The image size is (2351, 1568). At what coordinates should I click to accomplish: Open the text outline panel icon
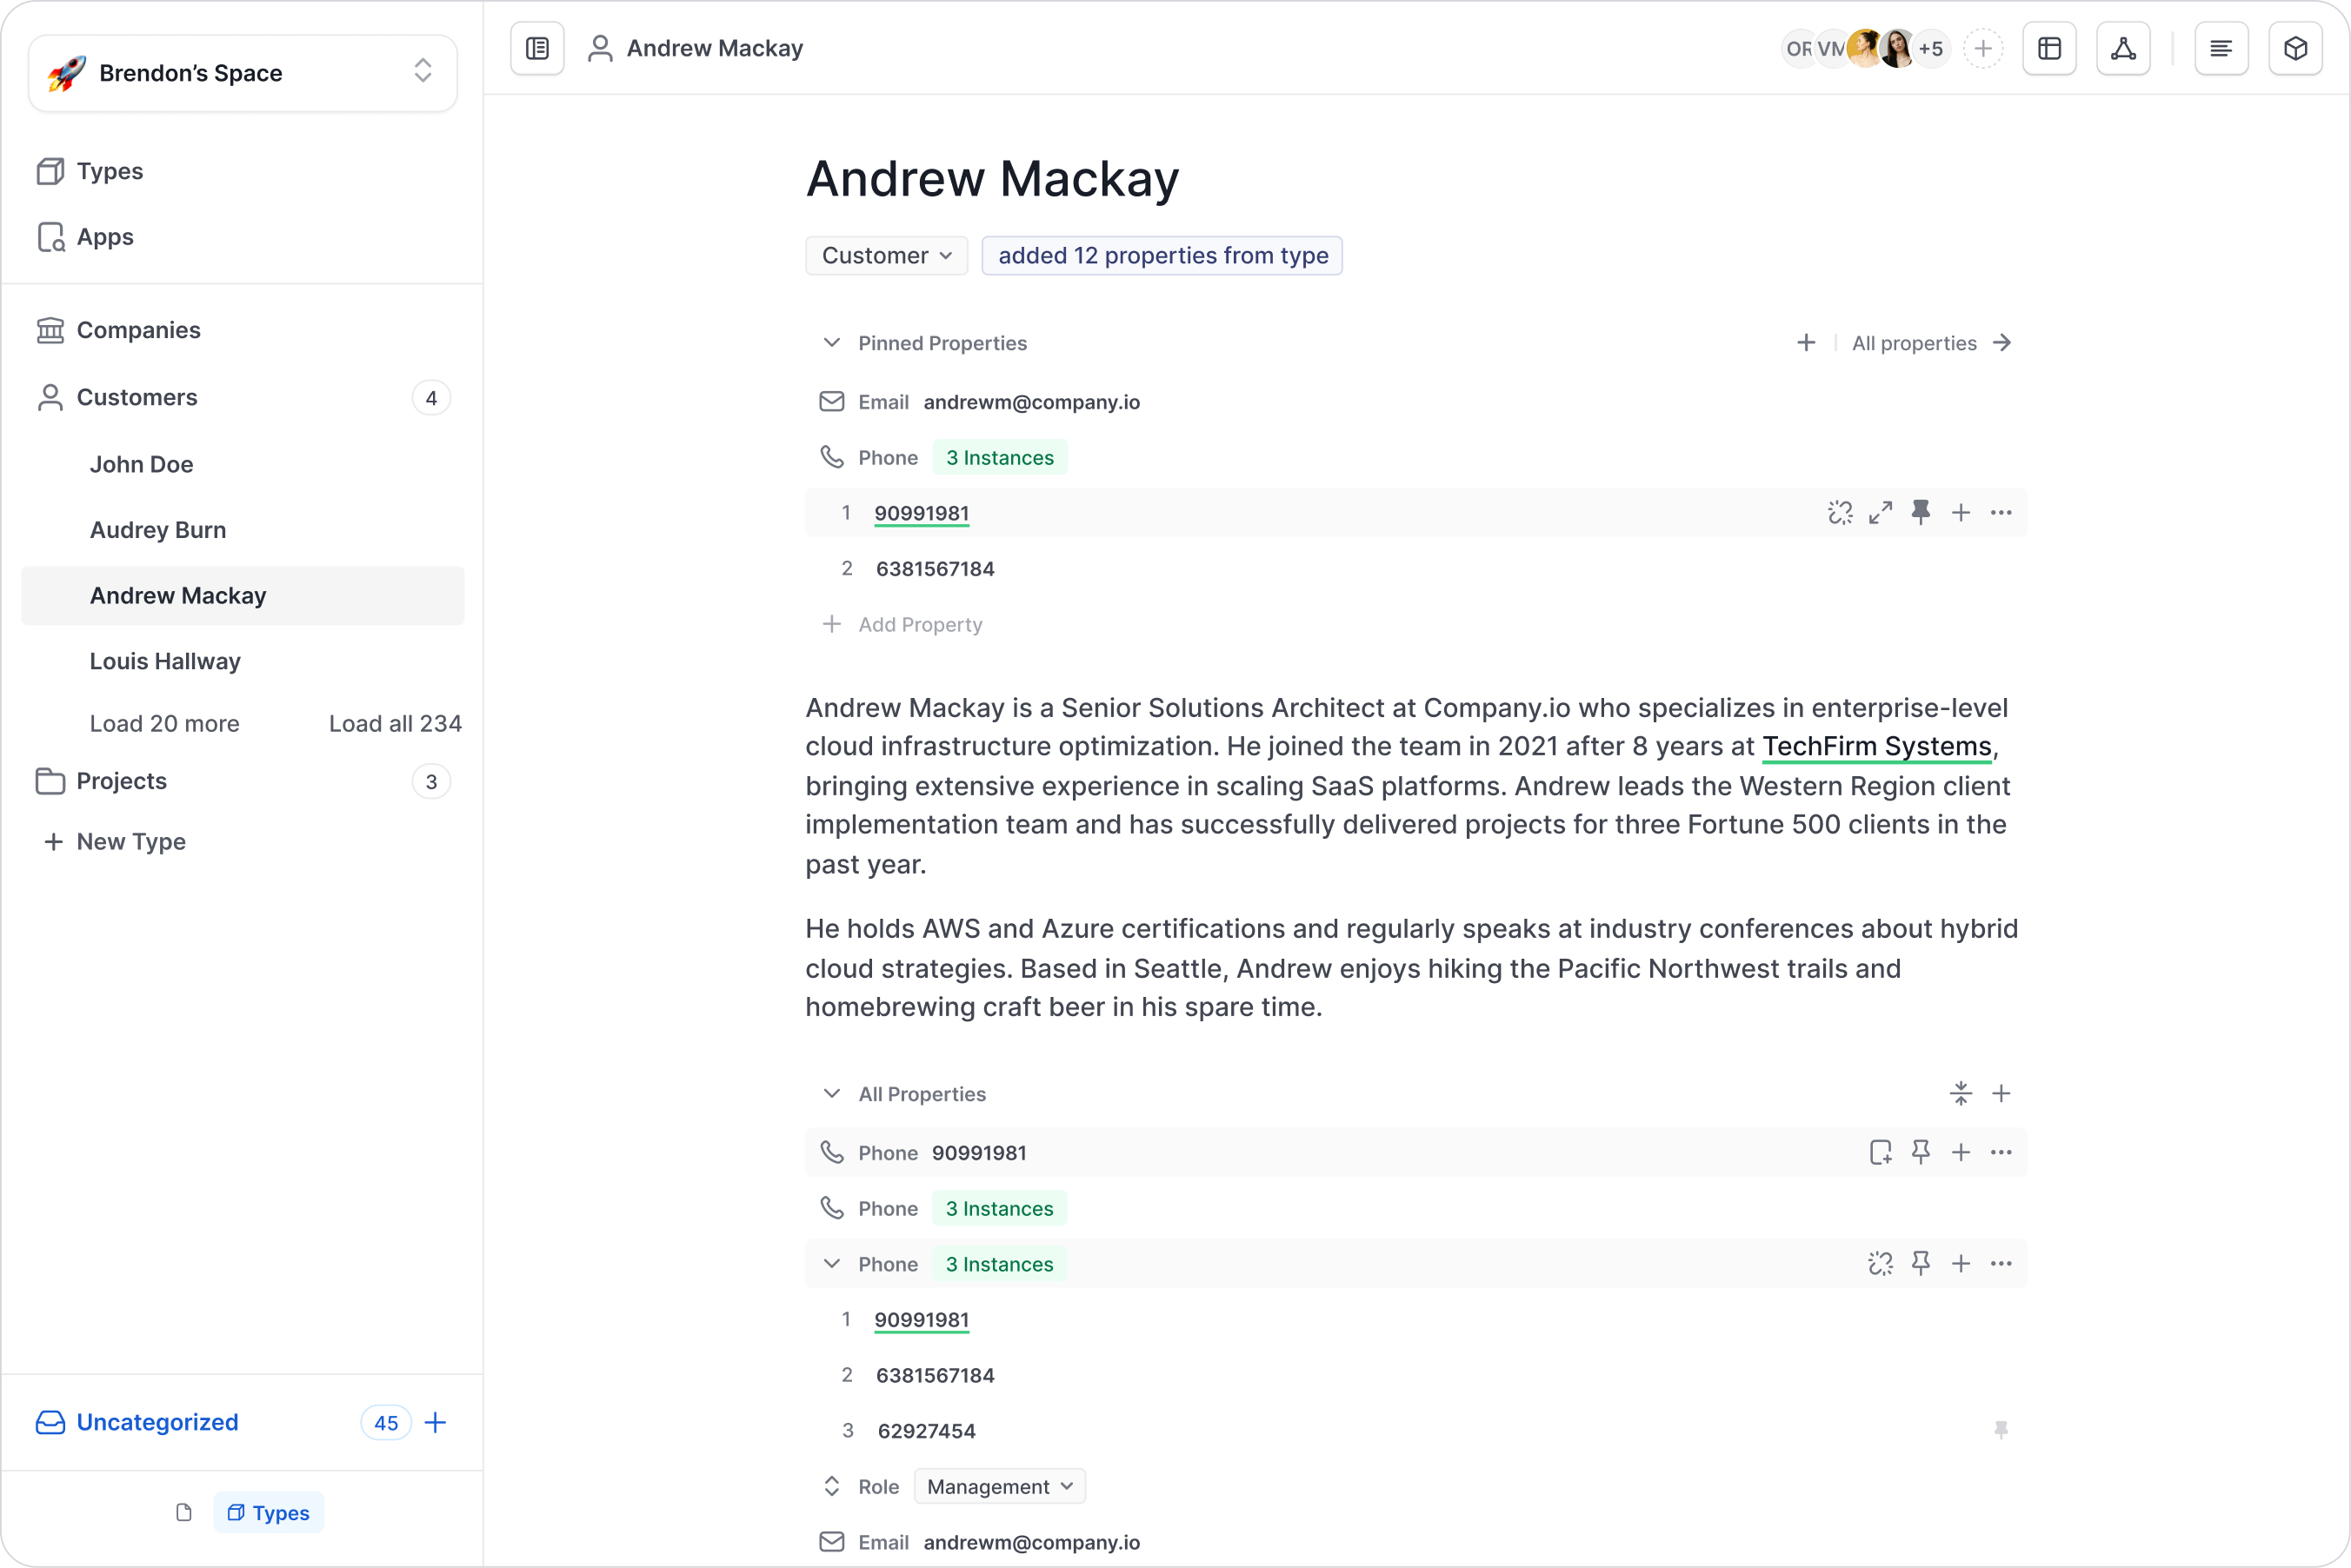click(x=2221, y=48)
